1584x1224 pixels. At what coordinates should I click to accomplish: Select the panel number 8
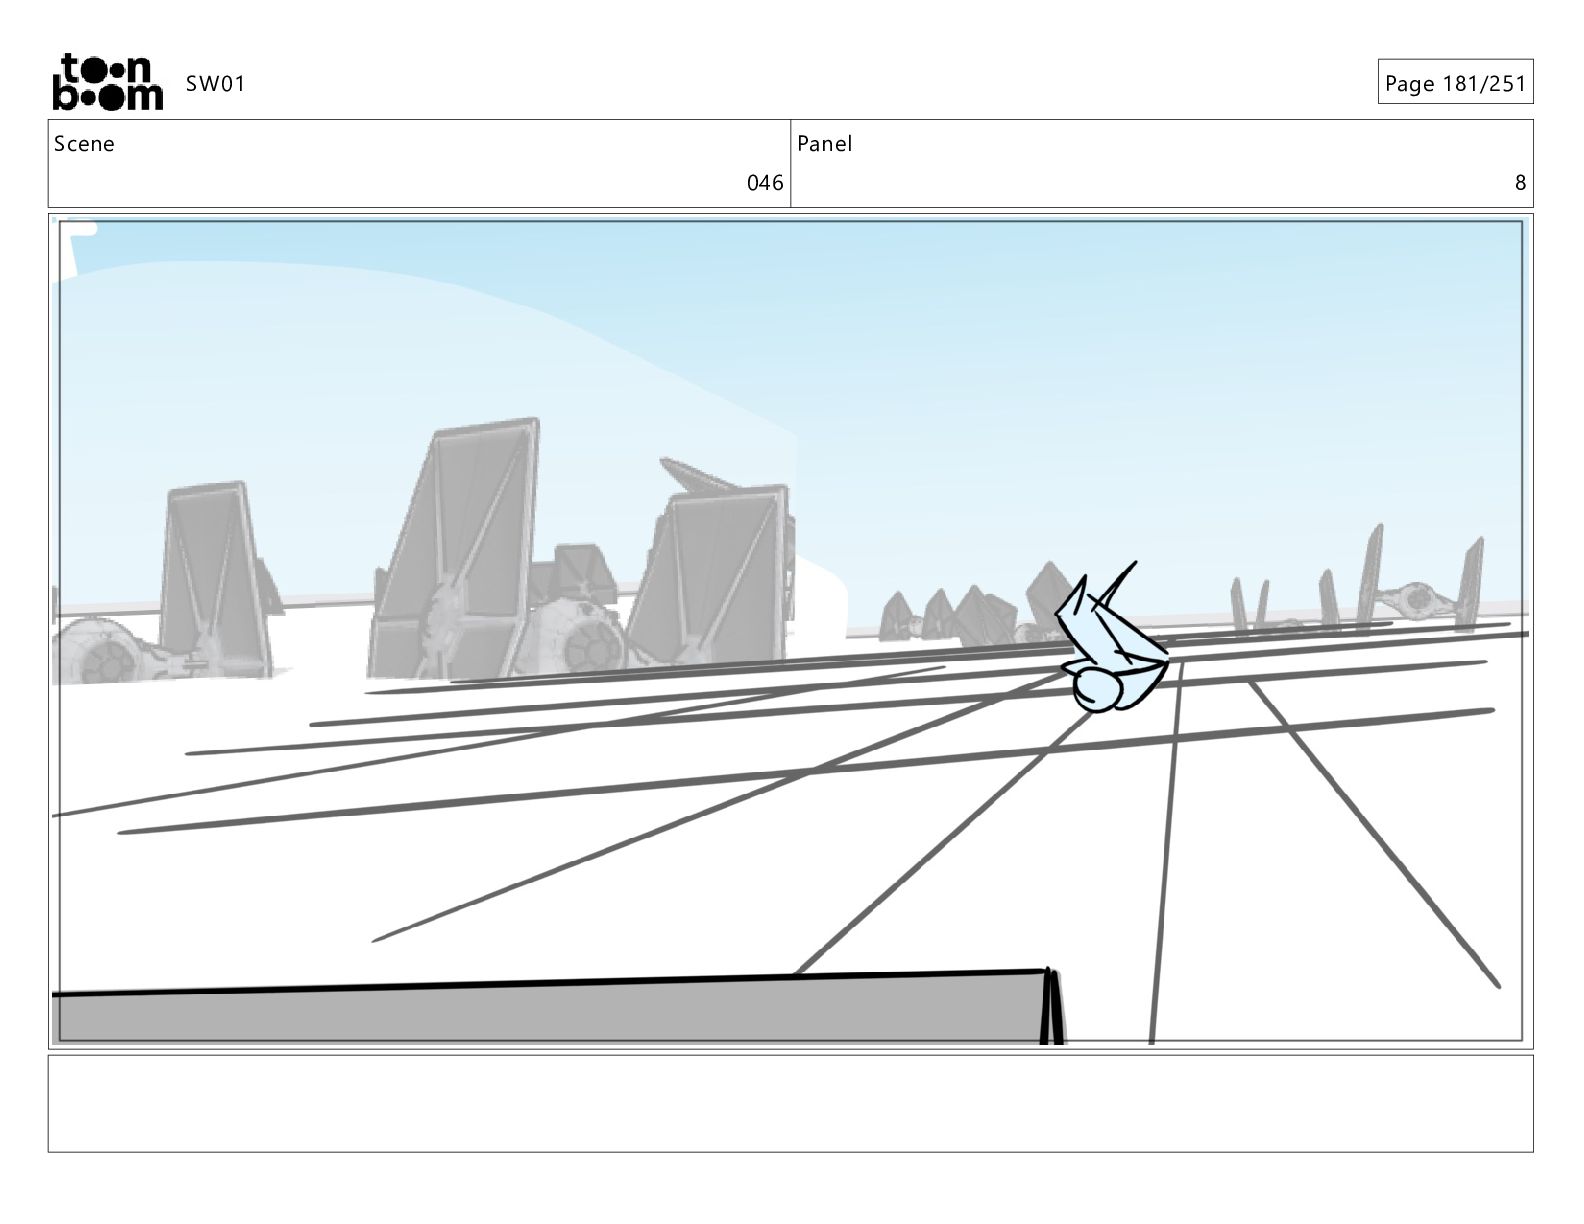tap(1520, 183)
